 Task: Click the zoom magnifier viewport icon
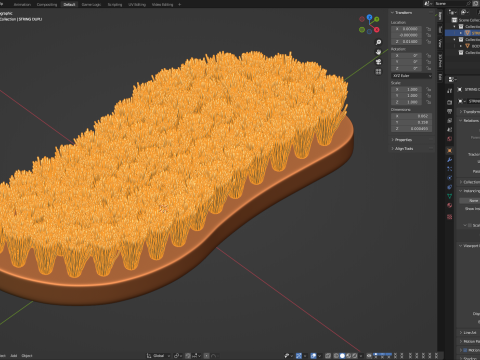point(378,42)
